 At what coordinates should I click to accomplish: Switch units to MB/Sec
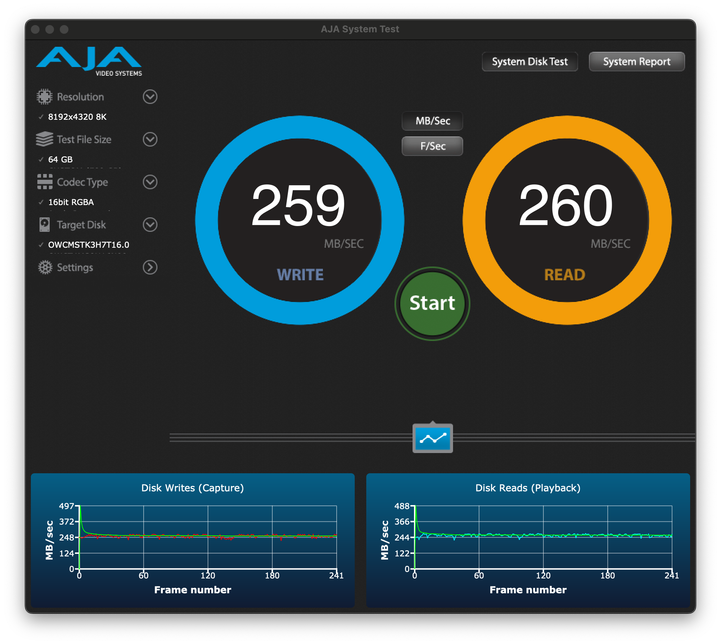[x=432, y=121]
